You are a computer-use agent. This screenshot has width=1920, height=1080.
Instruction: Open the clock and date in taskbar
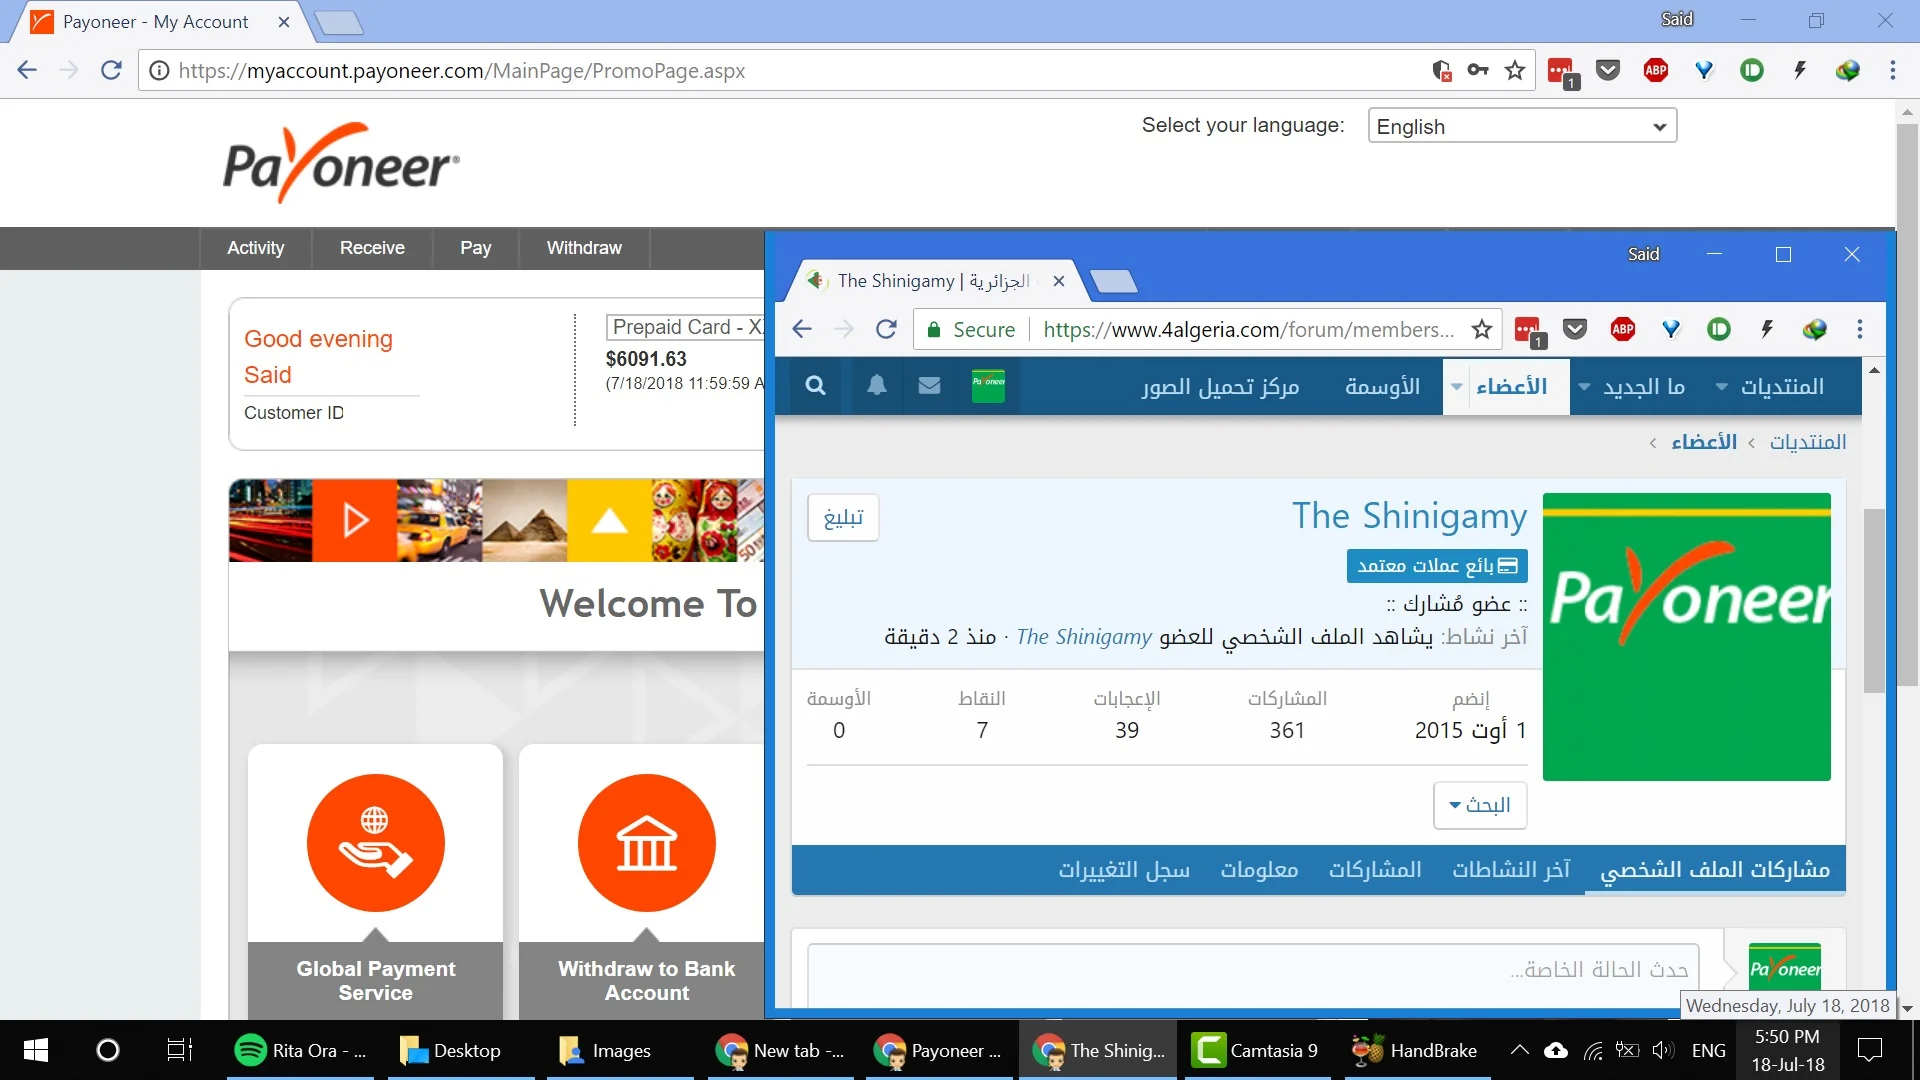tap(1787, 1050)
